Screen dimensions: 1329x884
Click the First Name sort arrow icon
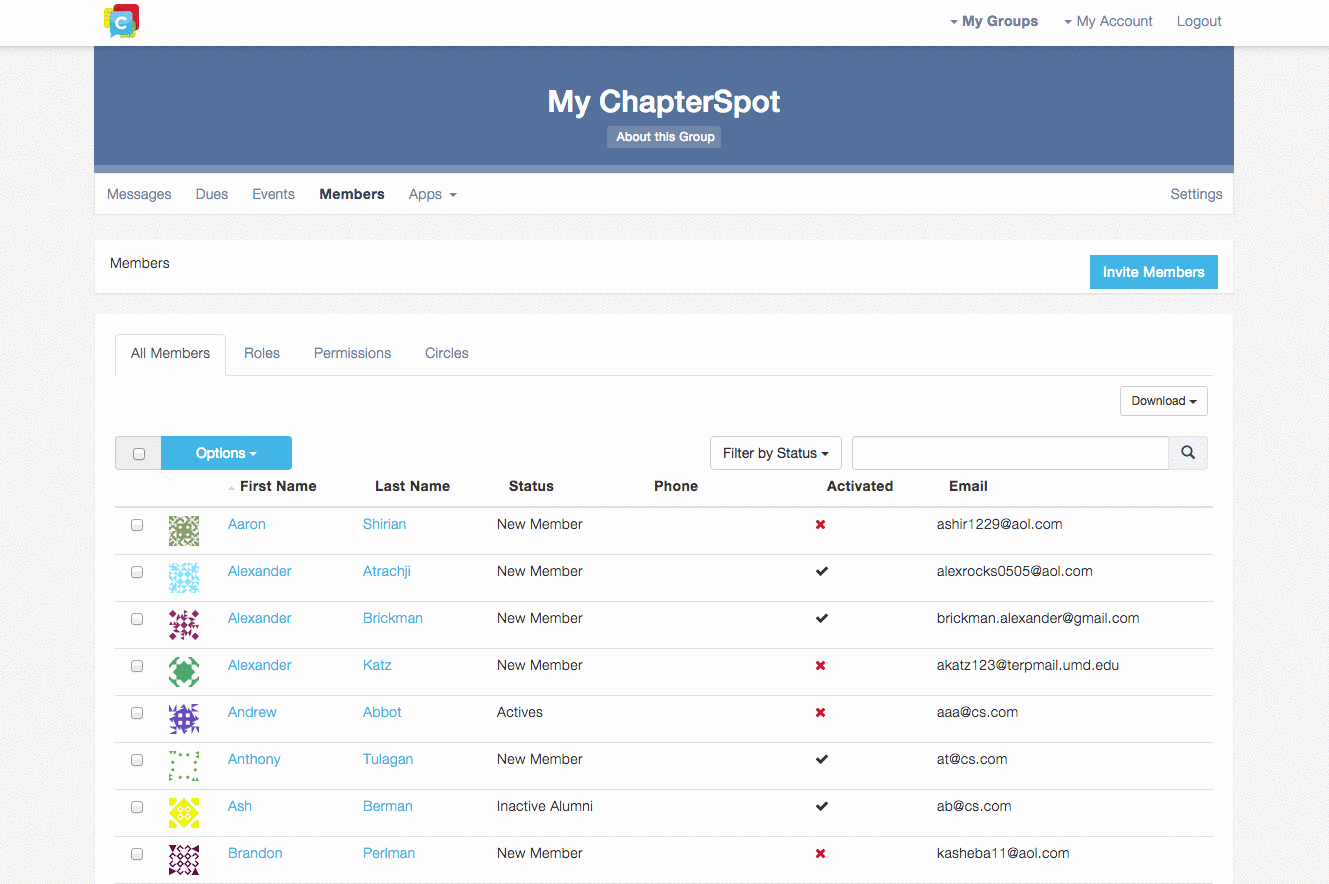click(x=232, y=488)
